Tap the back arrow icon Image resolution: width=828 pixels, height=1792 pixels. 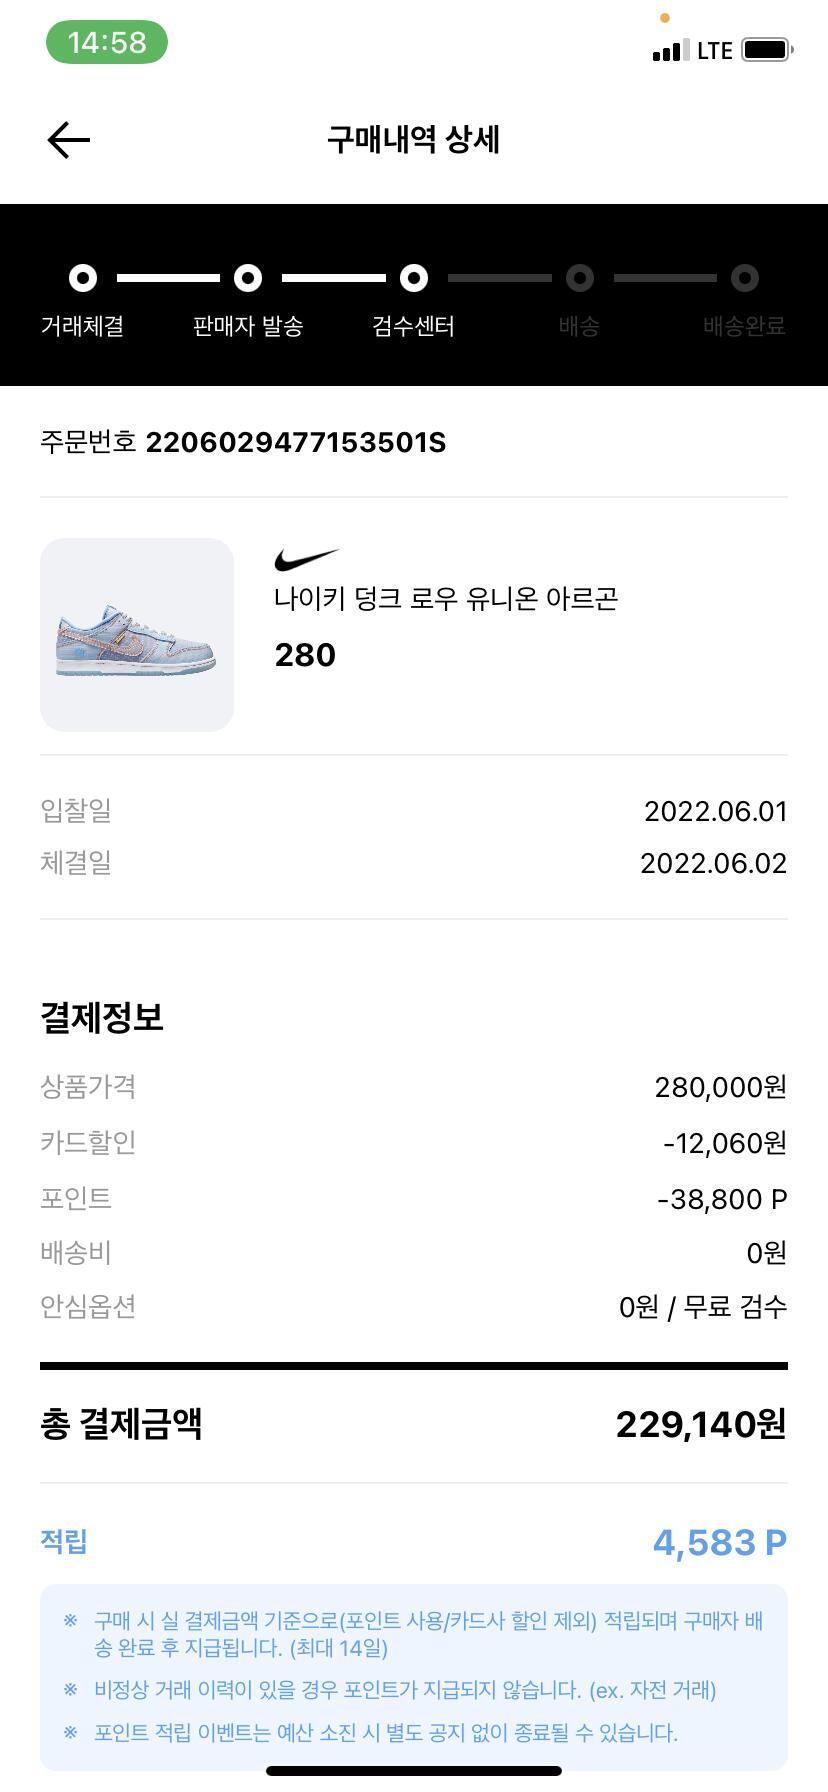pyautogui.click(x=69, y=140)
